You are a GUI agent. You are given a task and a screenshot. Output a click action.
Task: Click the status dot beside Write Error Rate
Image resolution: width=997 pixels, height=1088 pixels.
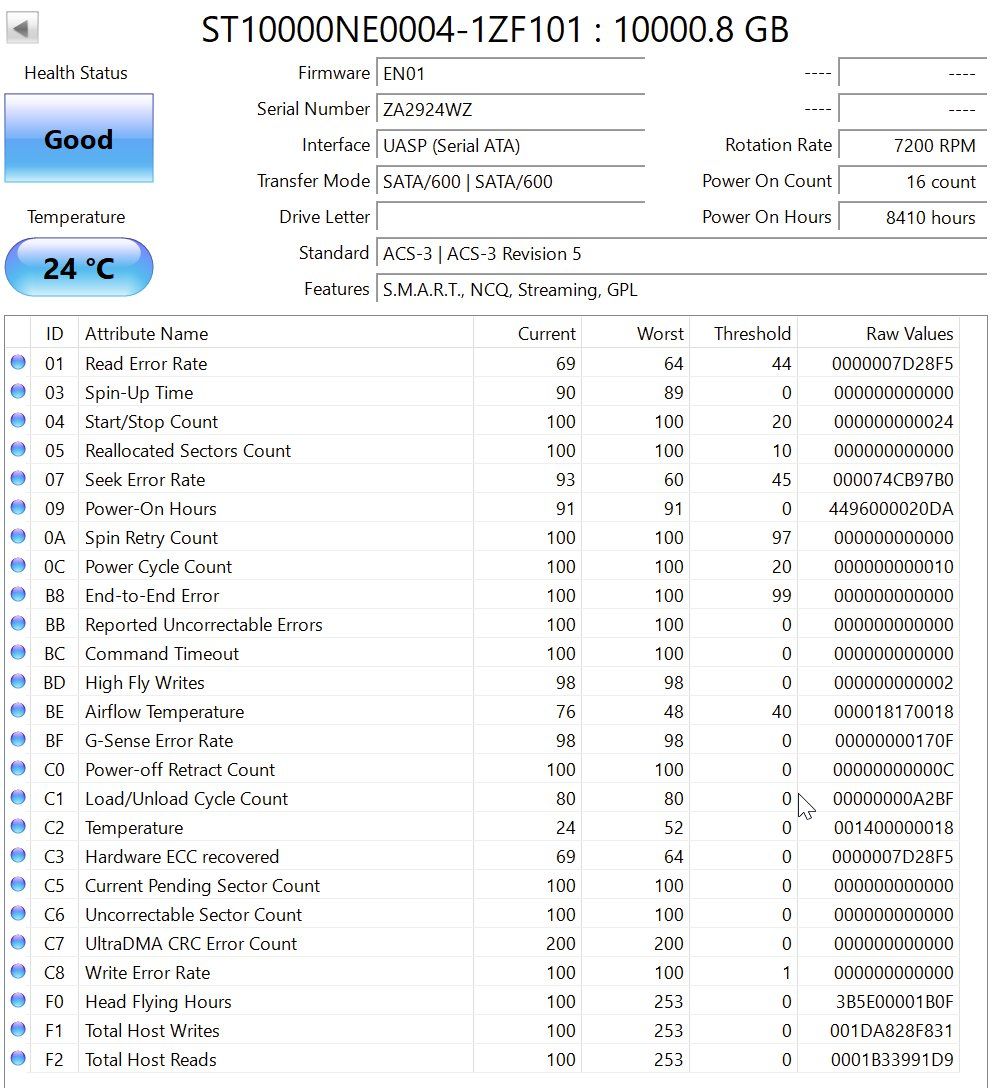(x=18, y=972)
